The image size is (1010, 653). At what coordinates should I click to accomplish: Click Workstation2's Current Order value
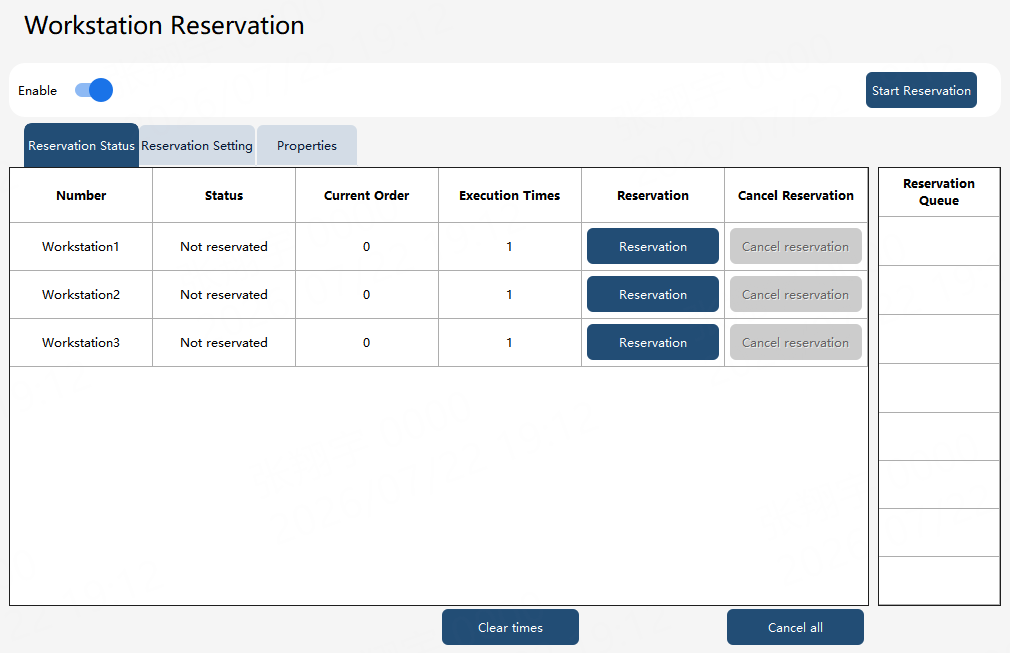pos(367,295)
